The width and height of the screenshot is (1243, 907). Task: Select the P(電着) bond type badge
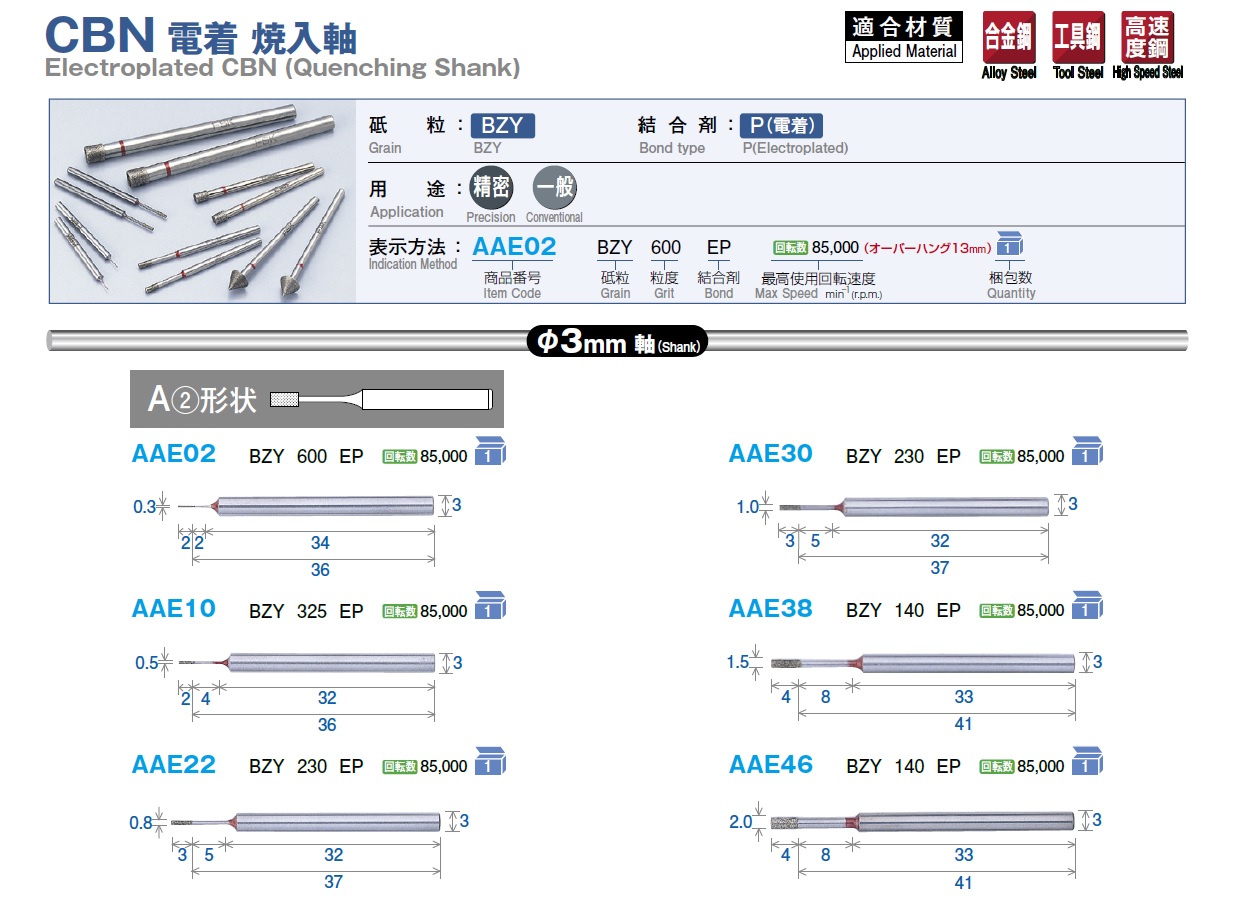click(x=781, y=126)
